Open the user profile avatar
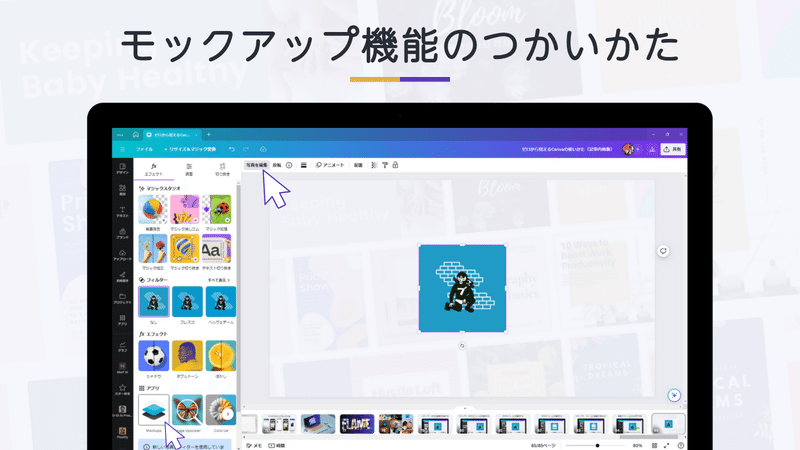The height and width of the screenshot is (450, 800). [x=628, y=149]
